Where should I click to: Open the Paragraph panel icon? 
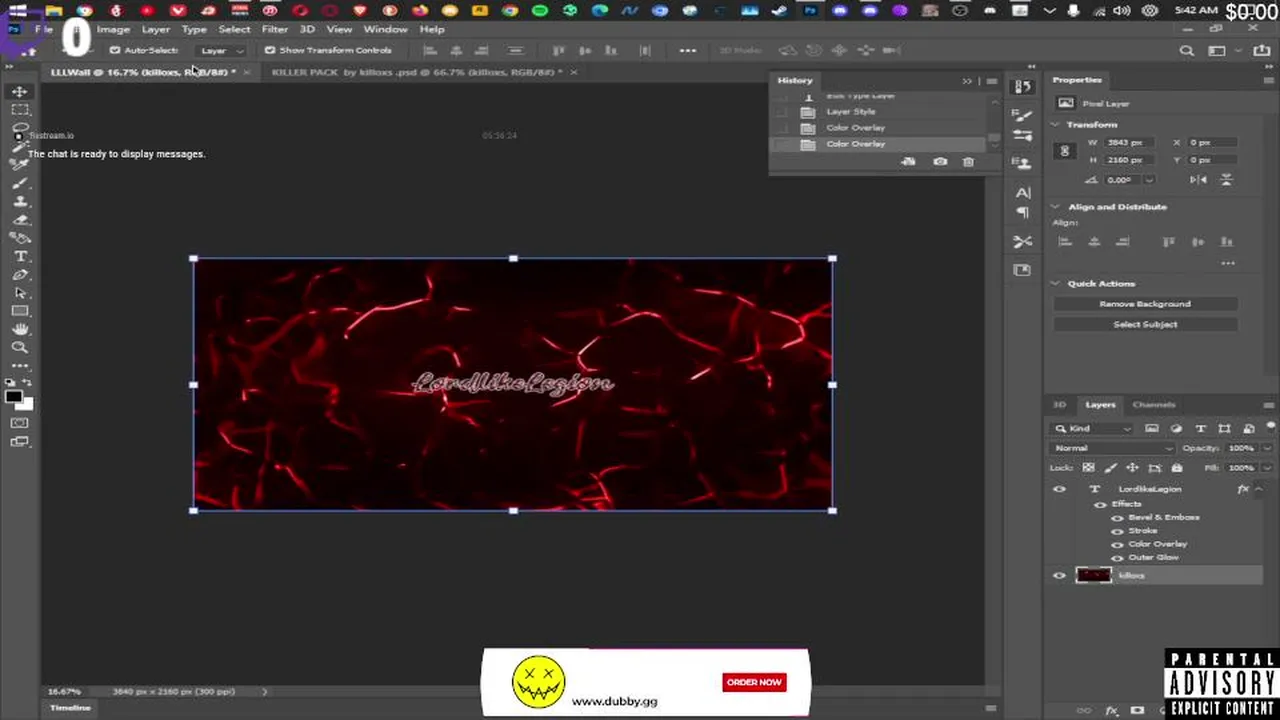(1022, 212)
